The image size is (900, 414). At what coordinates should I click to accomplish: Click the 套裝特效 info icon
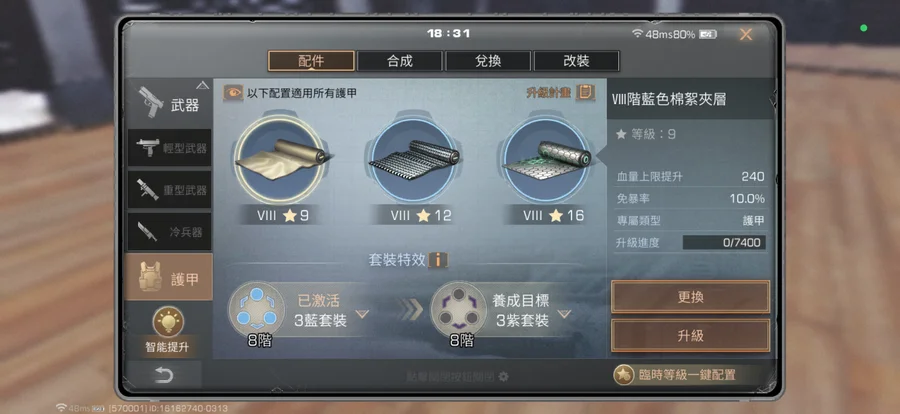pos(438,260)
